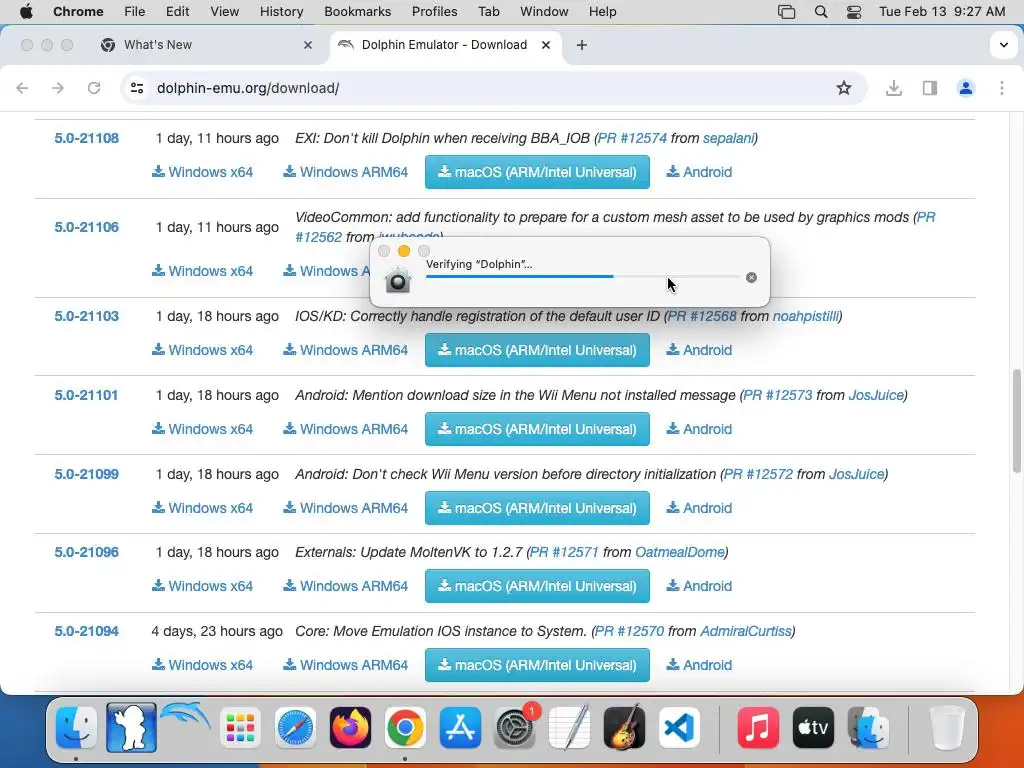The image size is (1024, 768).
Task: Open the Bookmarks menu
Action: [x=357, y=12]
